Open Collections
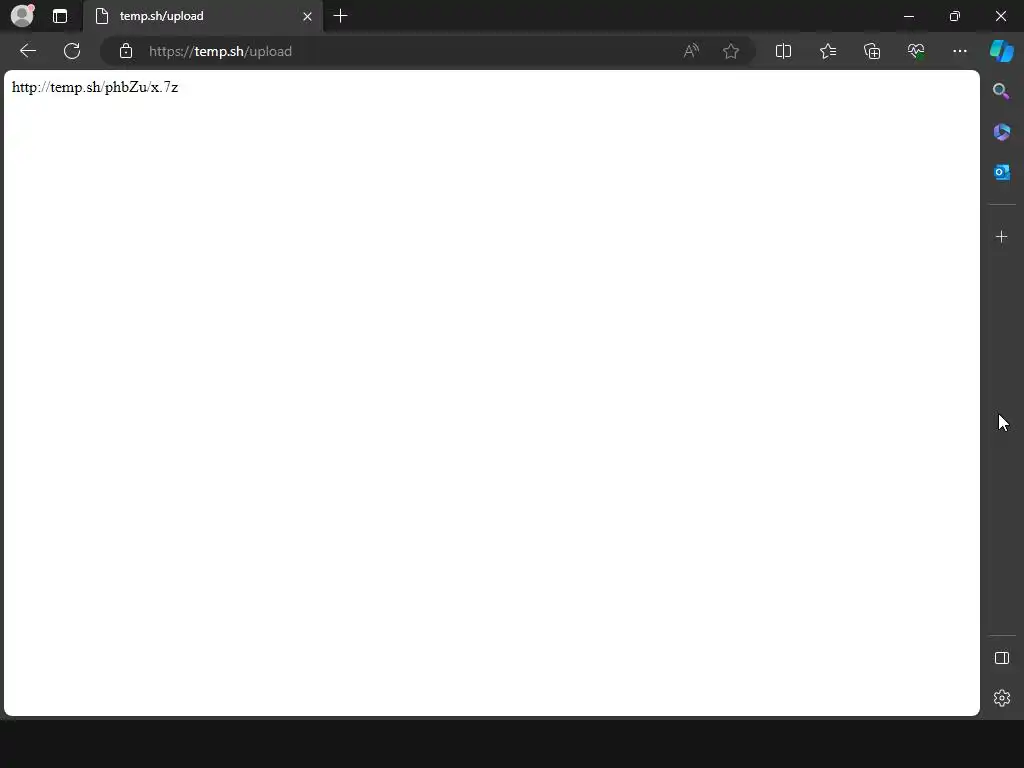 tap(872, 51)
